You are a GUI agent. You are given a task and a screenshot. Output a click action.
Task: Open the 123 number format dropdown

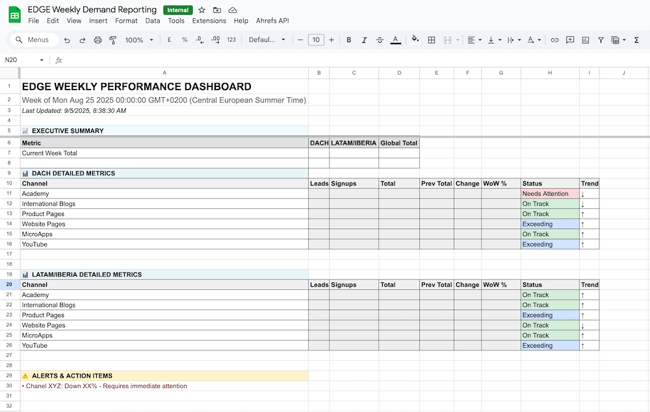[231, 40]
